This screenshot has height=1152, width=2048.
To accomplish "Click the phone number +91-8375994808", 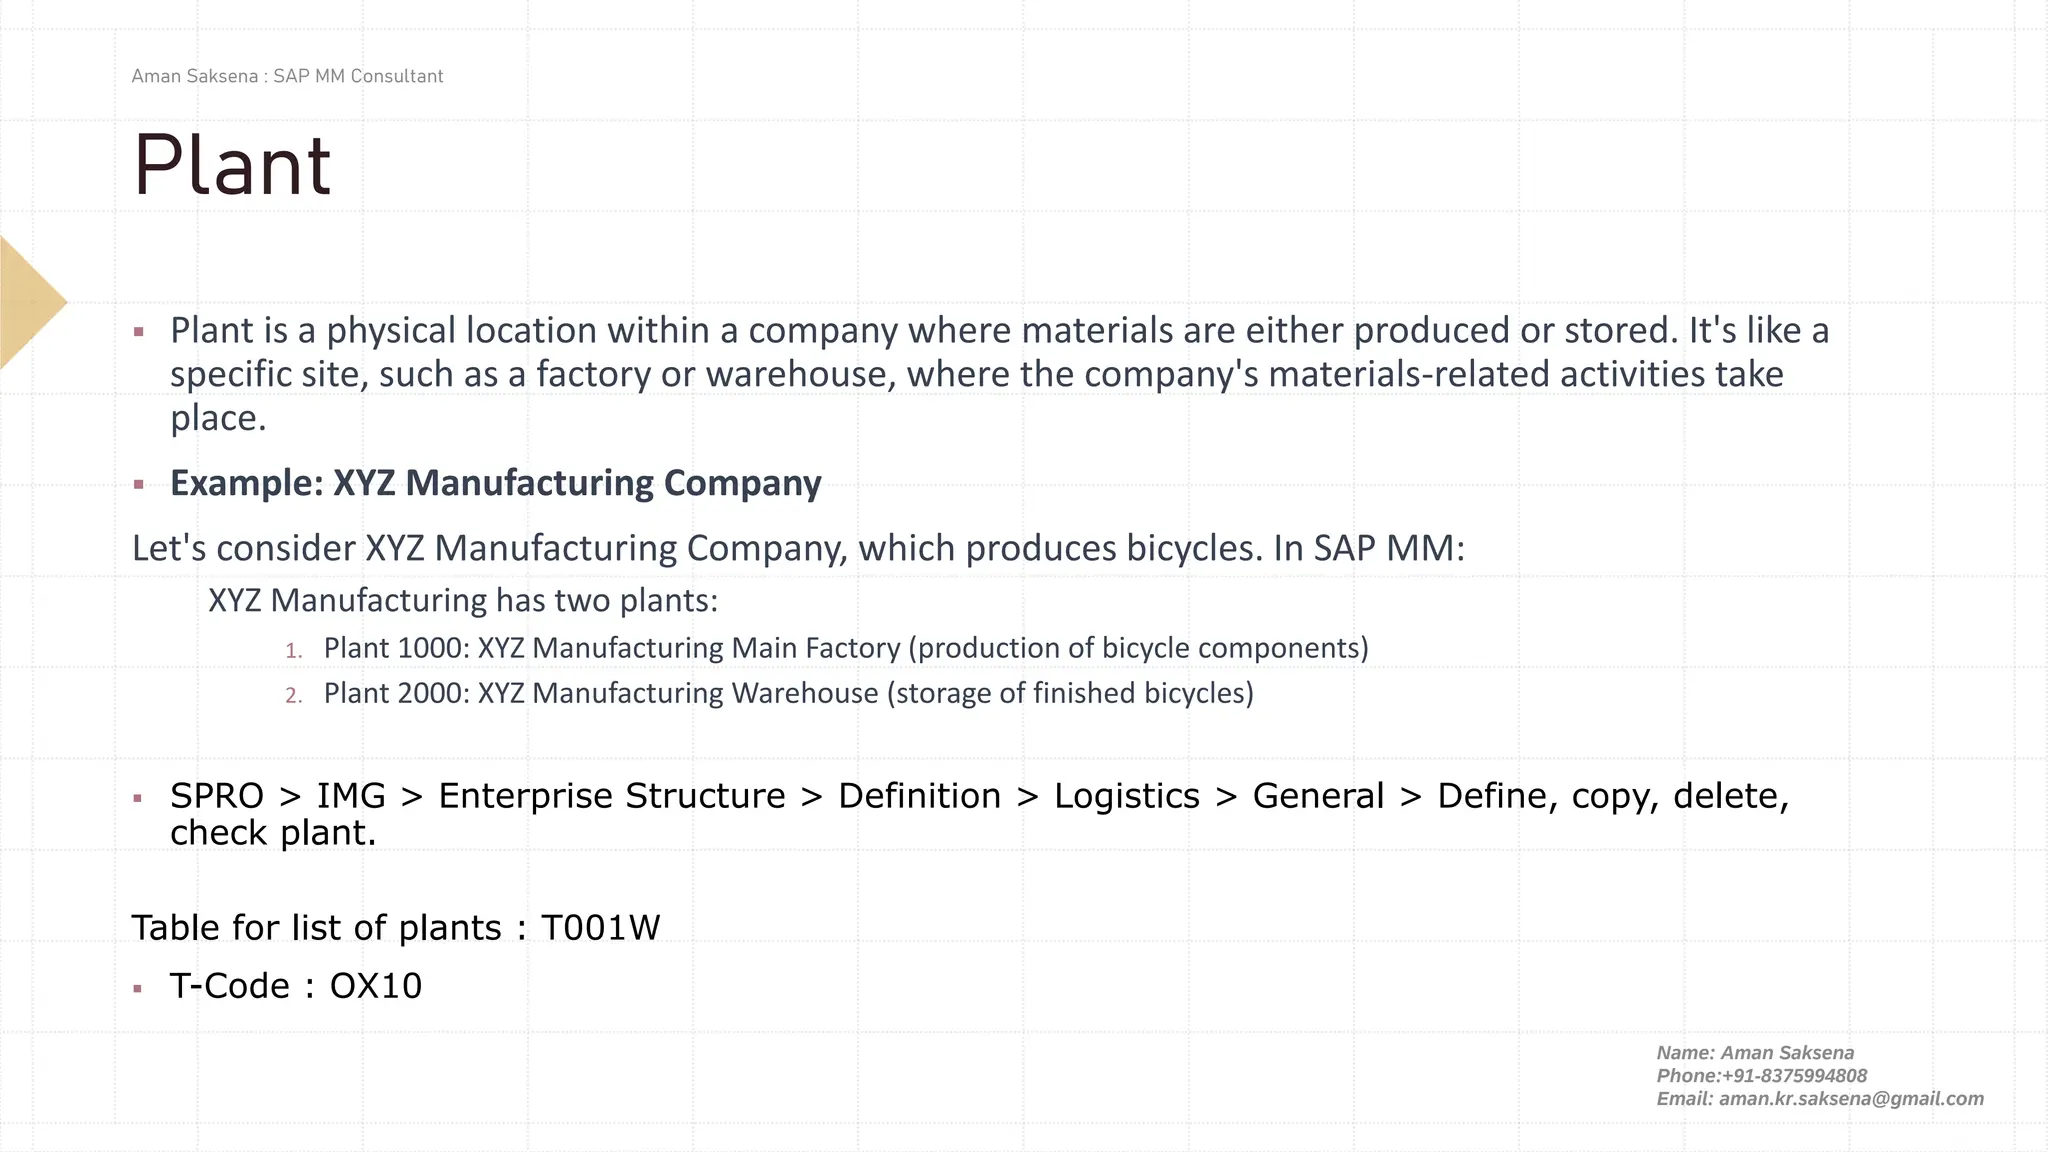I will click(1794, 1076).
